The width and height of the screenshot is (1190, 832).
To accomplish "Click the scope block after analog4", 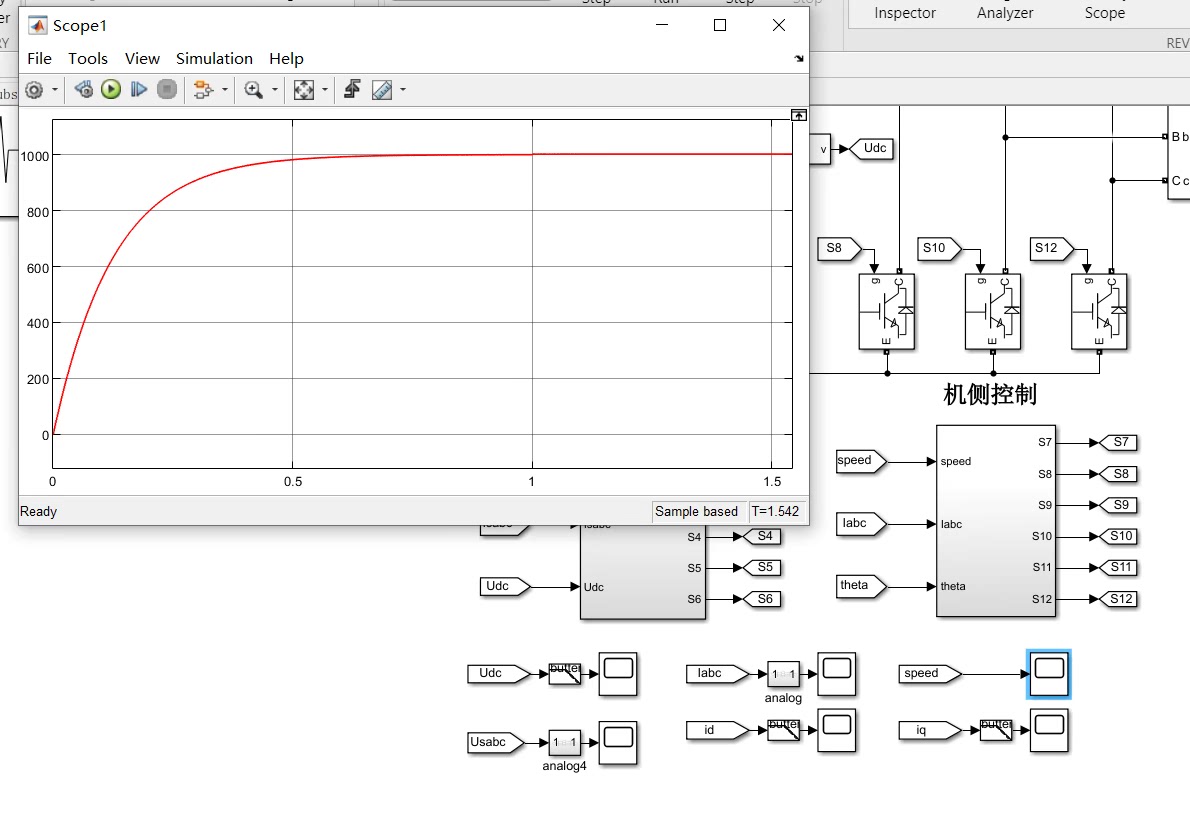I will pyautogui.click(x=618, y=742).
